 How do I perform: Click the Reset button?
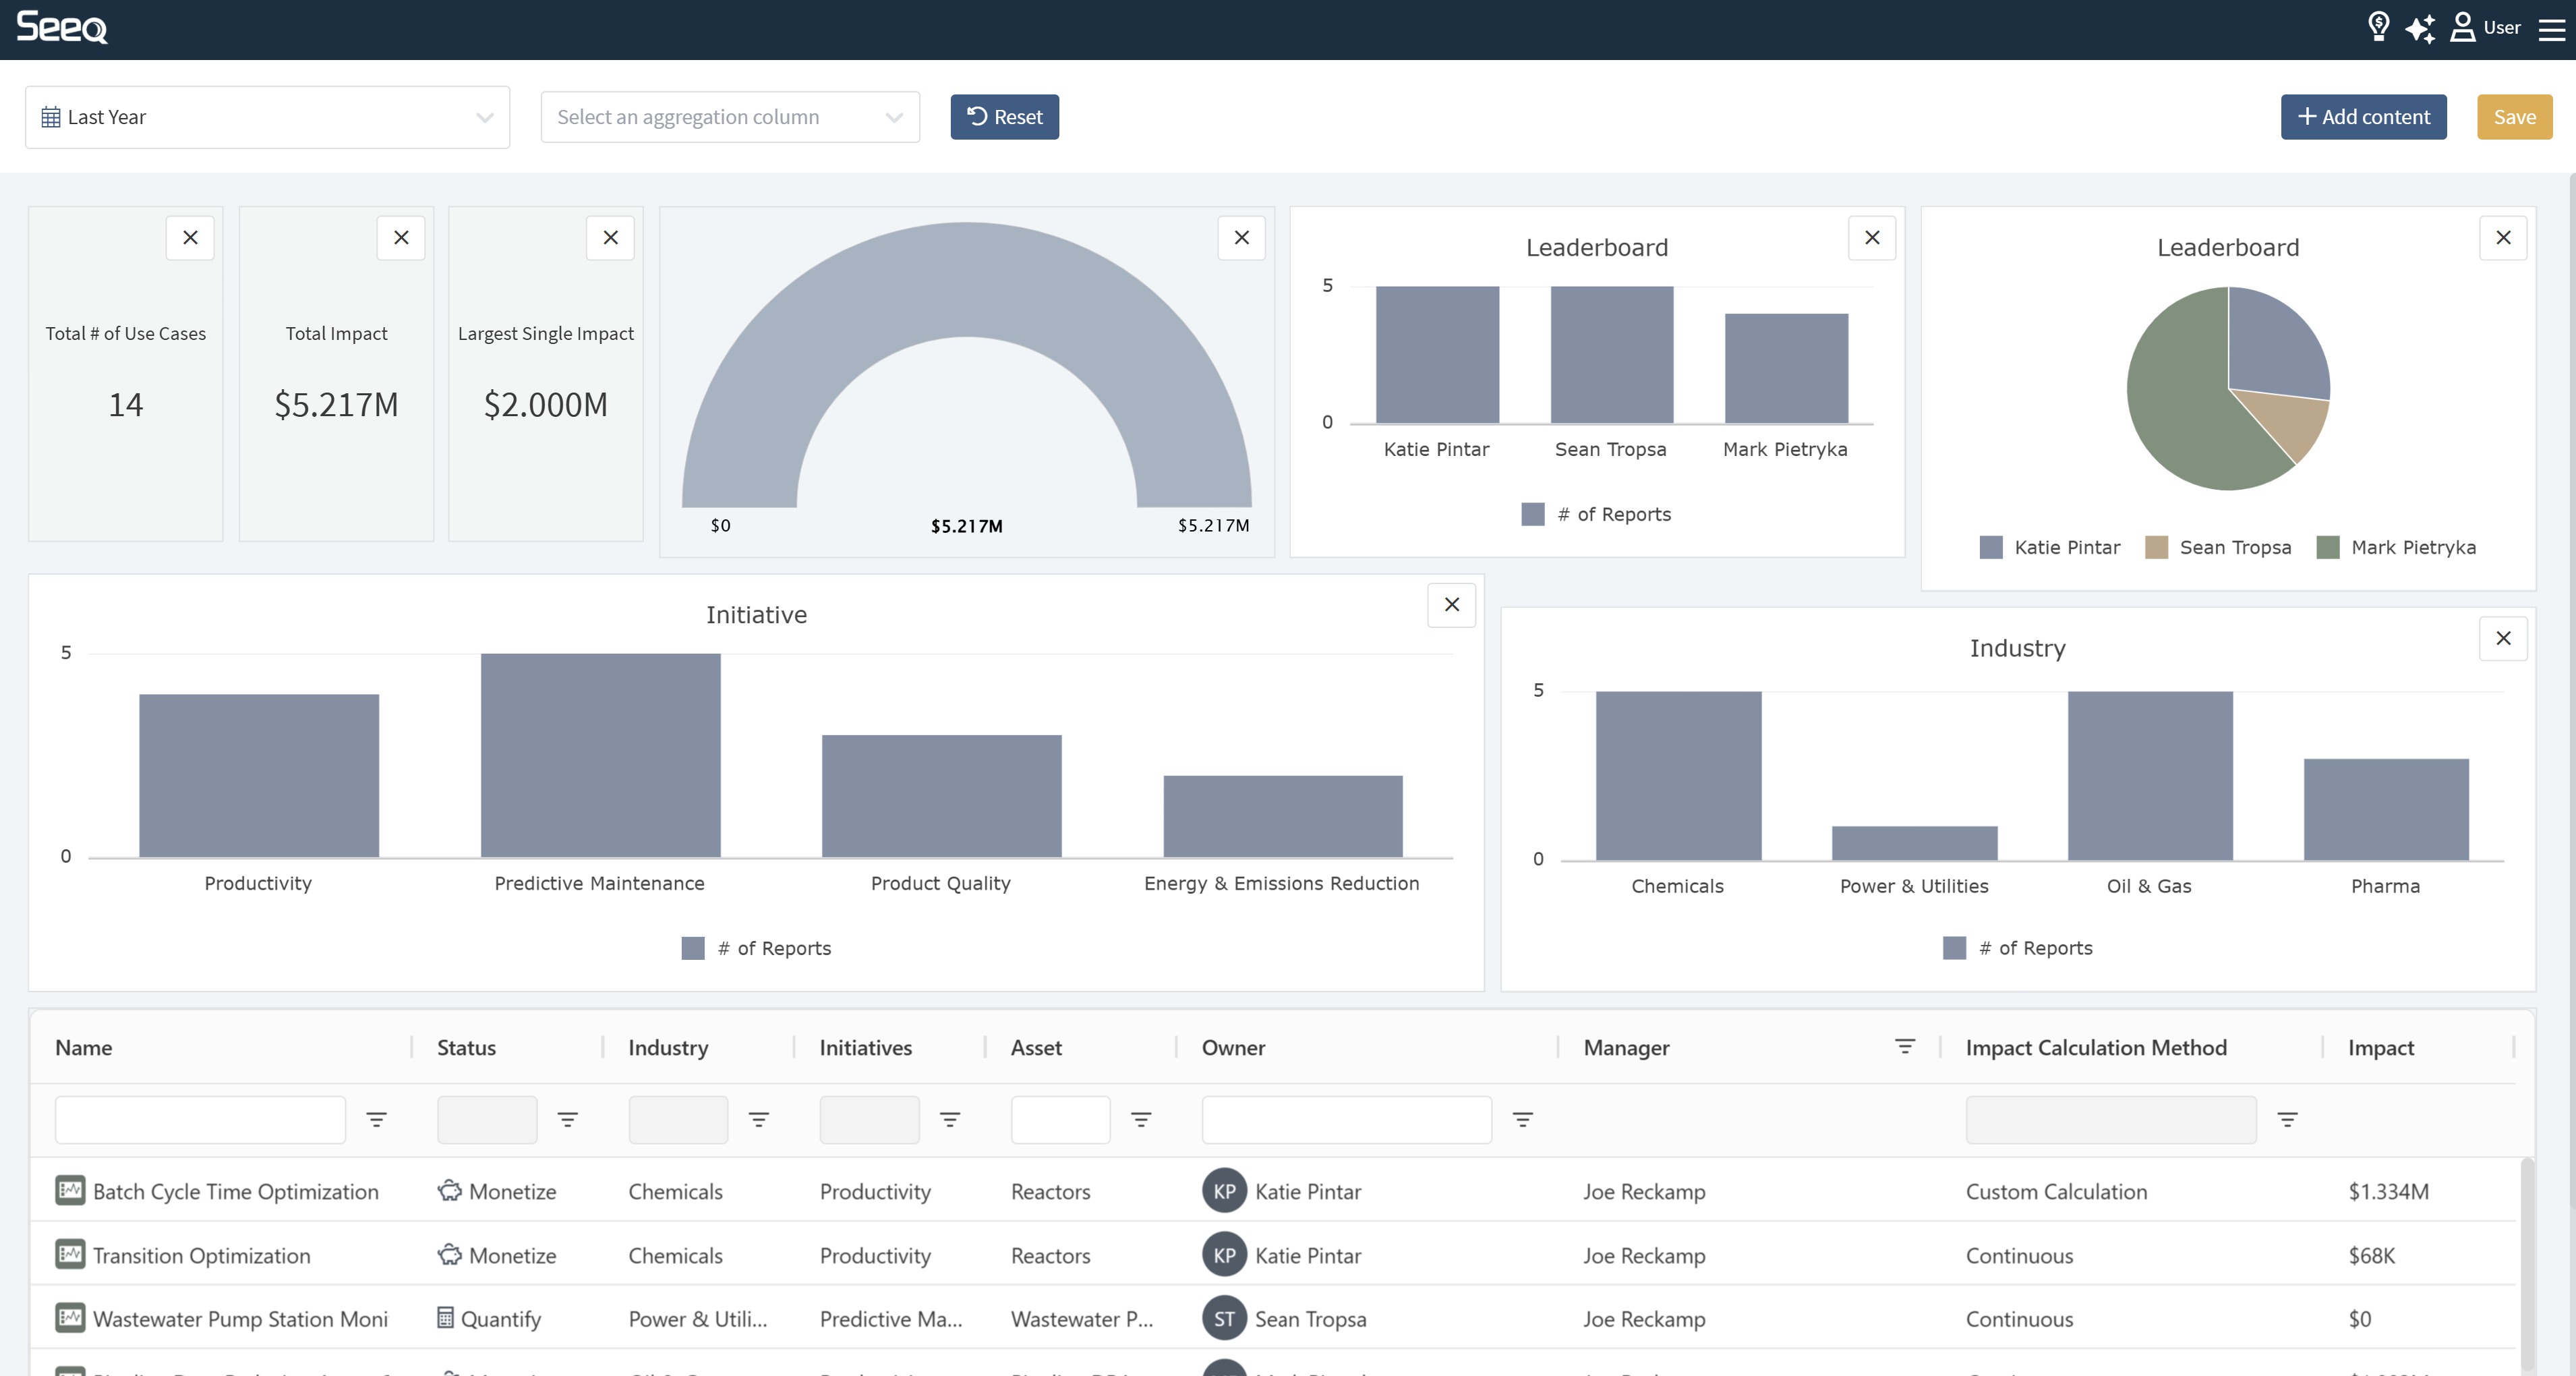(x=1004, y=117)
